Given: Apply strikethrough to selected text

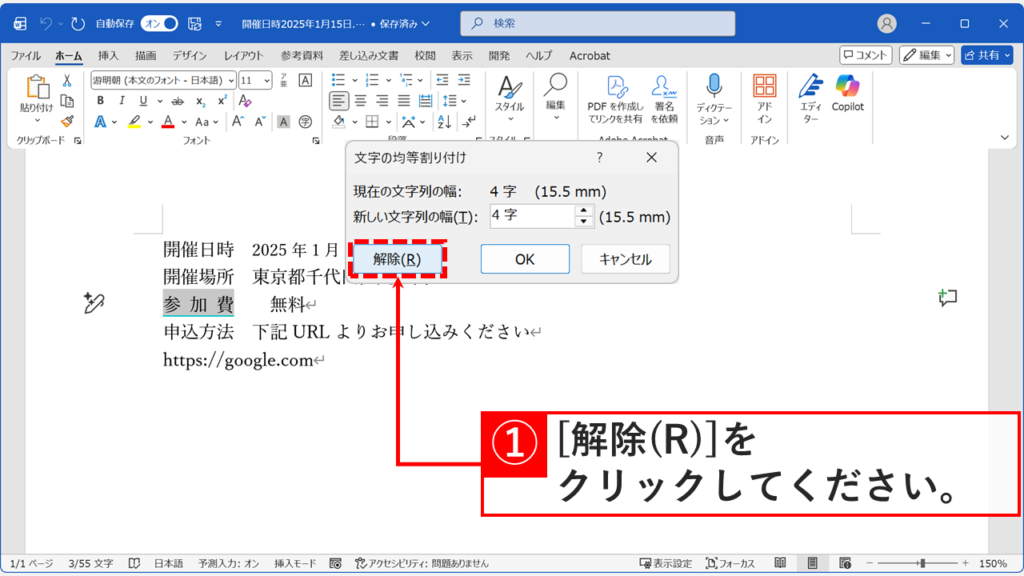Looking at the screenshot, I should [178, 100].
